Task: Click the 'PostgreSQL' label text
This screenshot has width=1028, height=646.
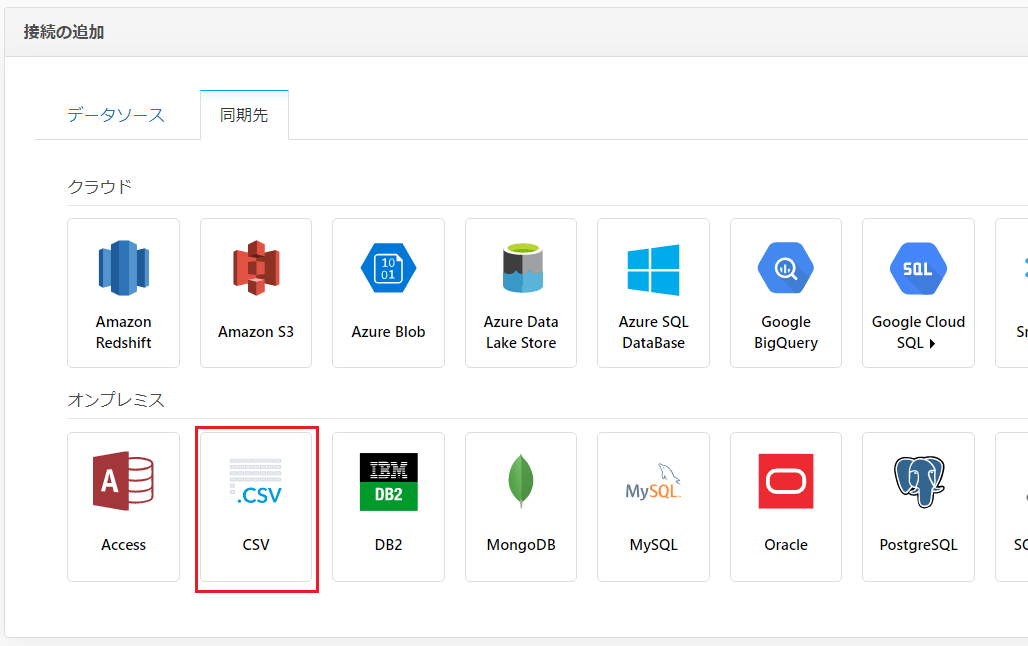Action: [919, 545]
